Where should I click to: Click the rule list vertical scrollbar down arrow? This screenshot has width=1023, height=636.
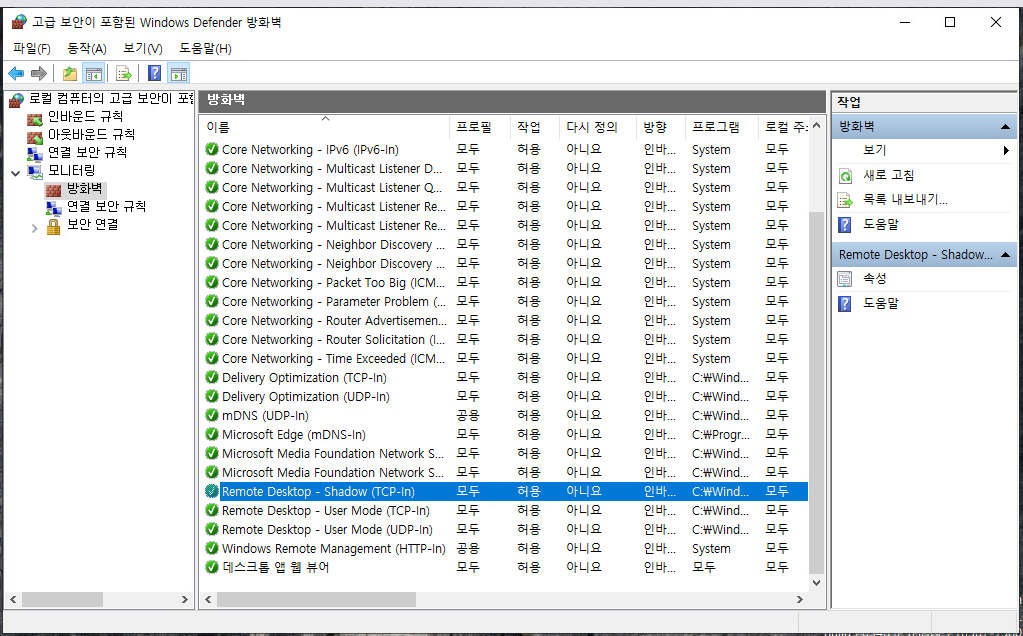tap(816, 583)
